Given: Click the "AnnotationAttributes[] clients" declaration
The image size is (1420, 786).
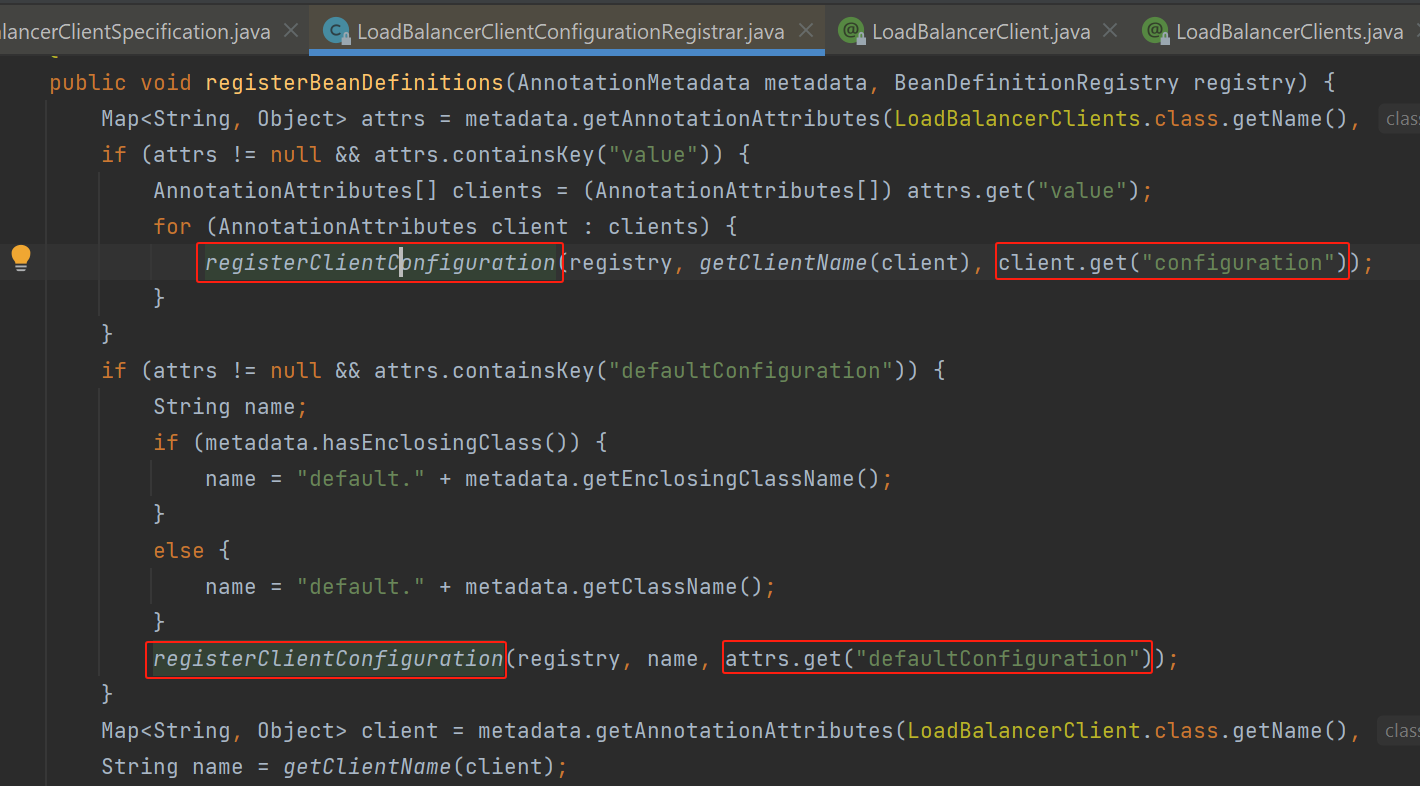Looking at the screenshot, I should (x=347, y=190).
